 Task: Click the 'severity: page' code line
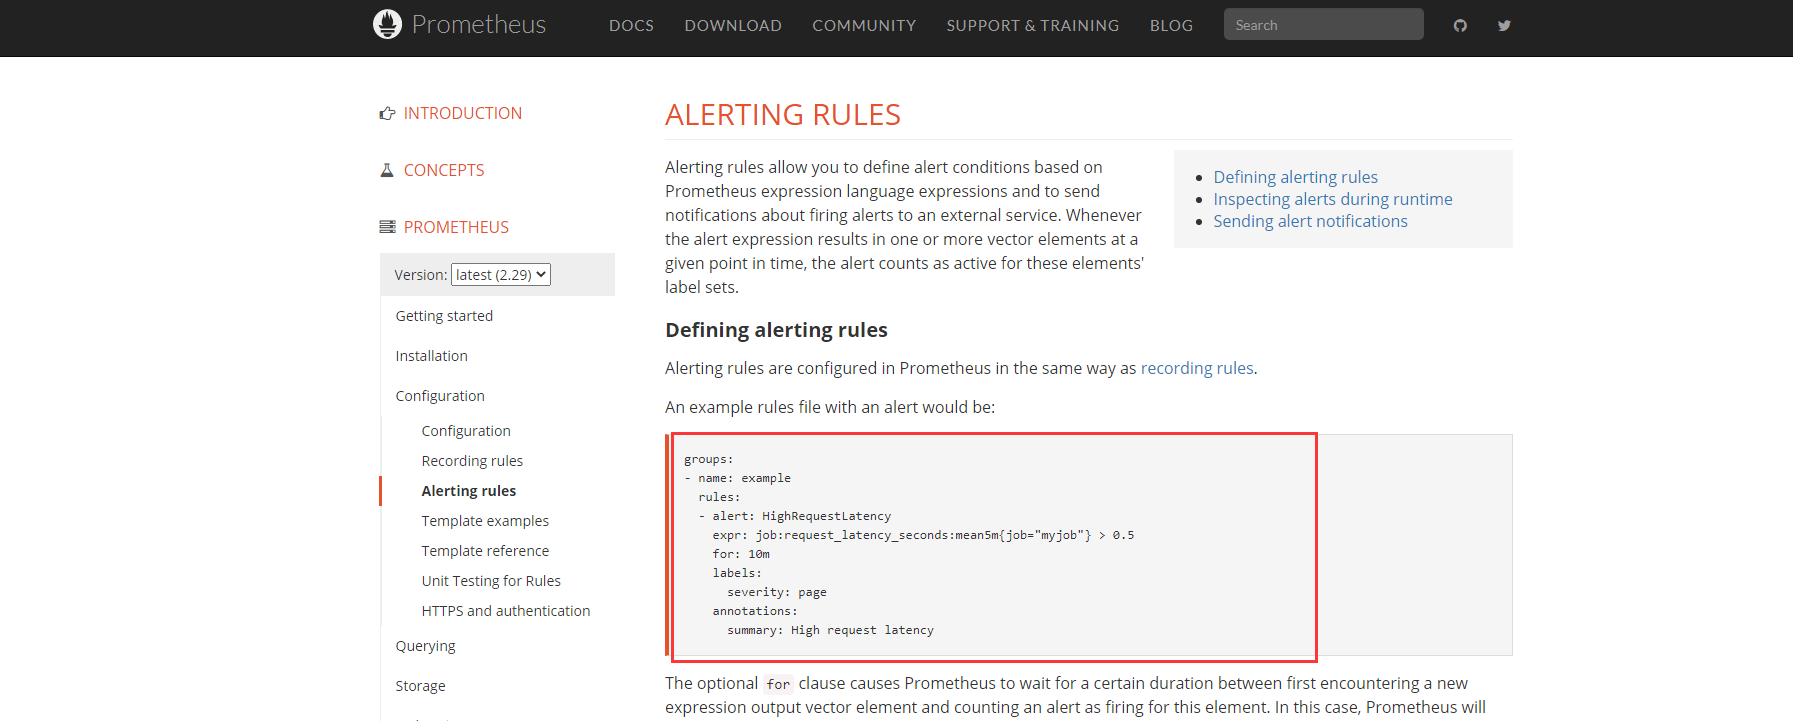coord(777,592)
